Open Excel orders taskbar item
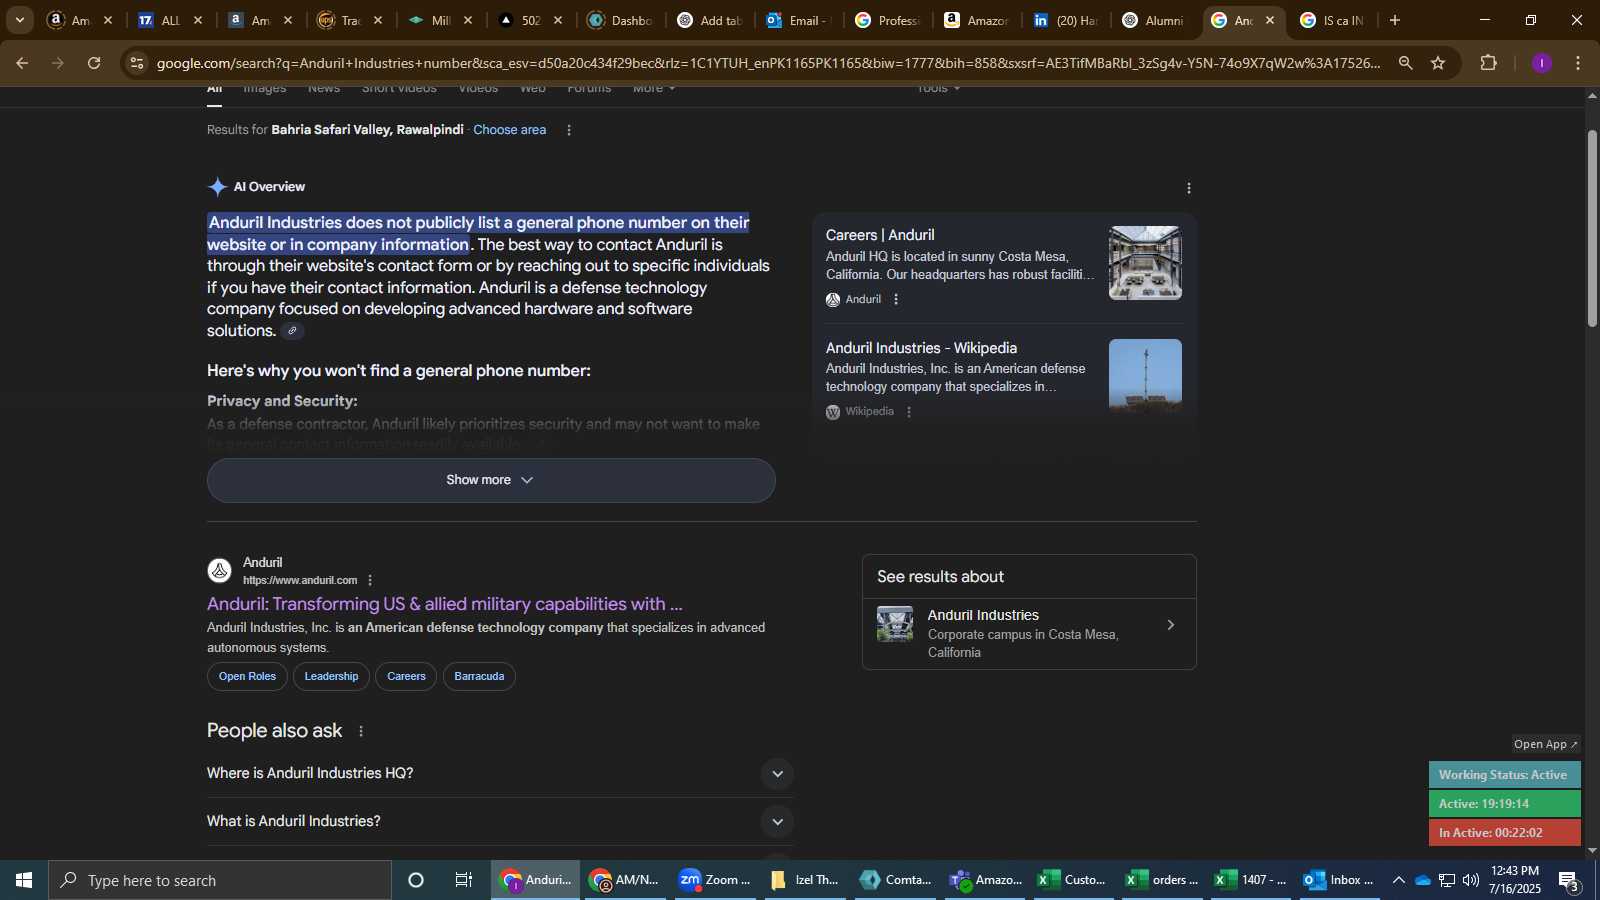 (x=1163, y=880)
